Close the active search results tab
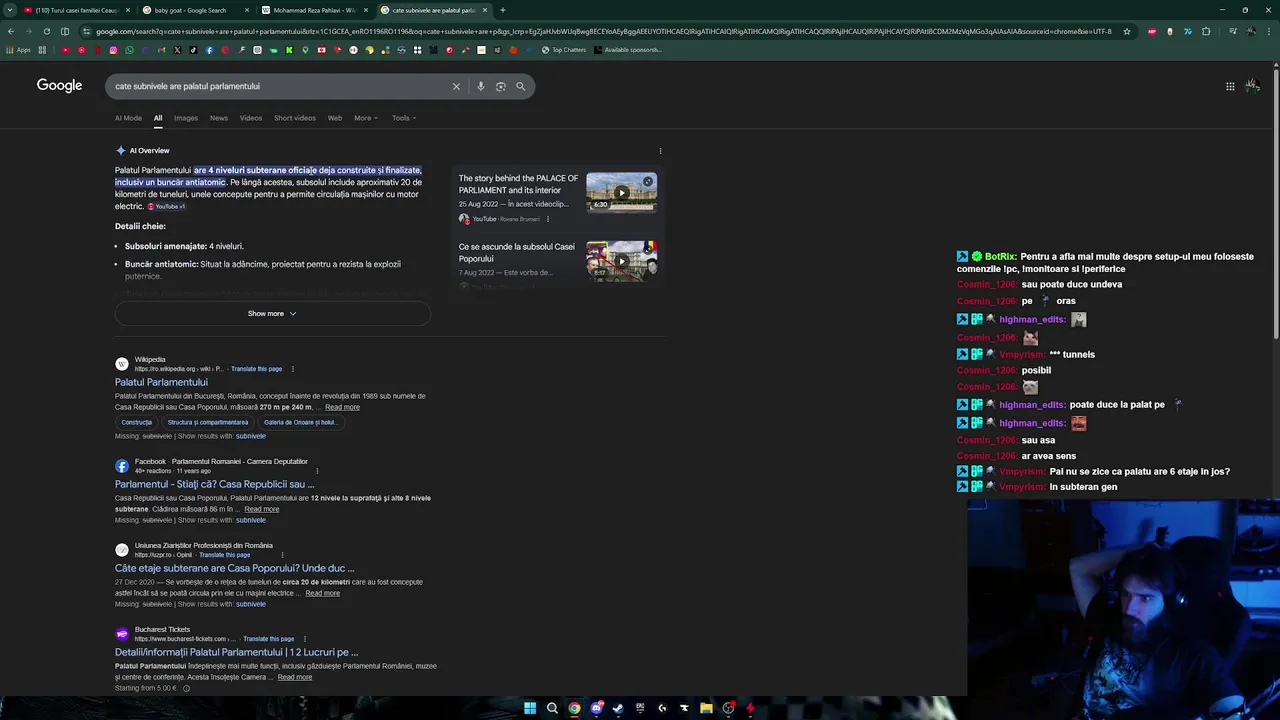This screenshot has height=720, width=1280. point(486,10)
